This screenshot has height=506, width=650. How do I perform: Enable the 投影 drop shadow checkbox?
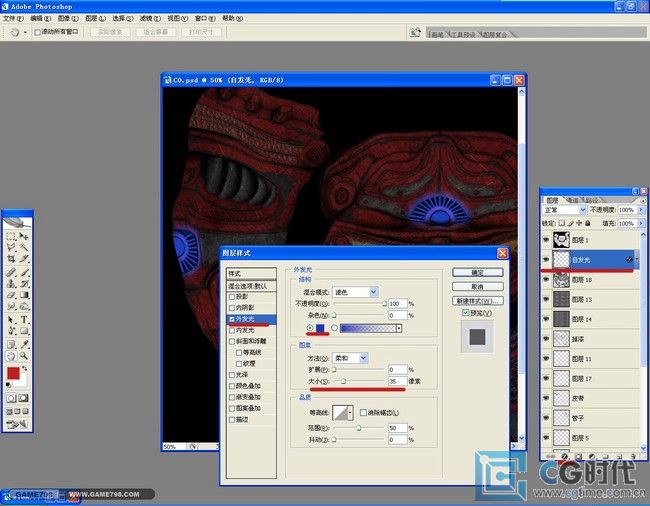click(232, 297)
